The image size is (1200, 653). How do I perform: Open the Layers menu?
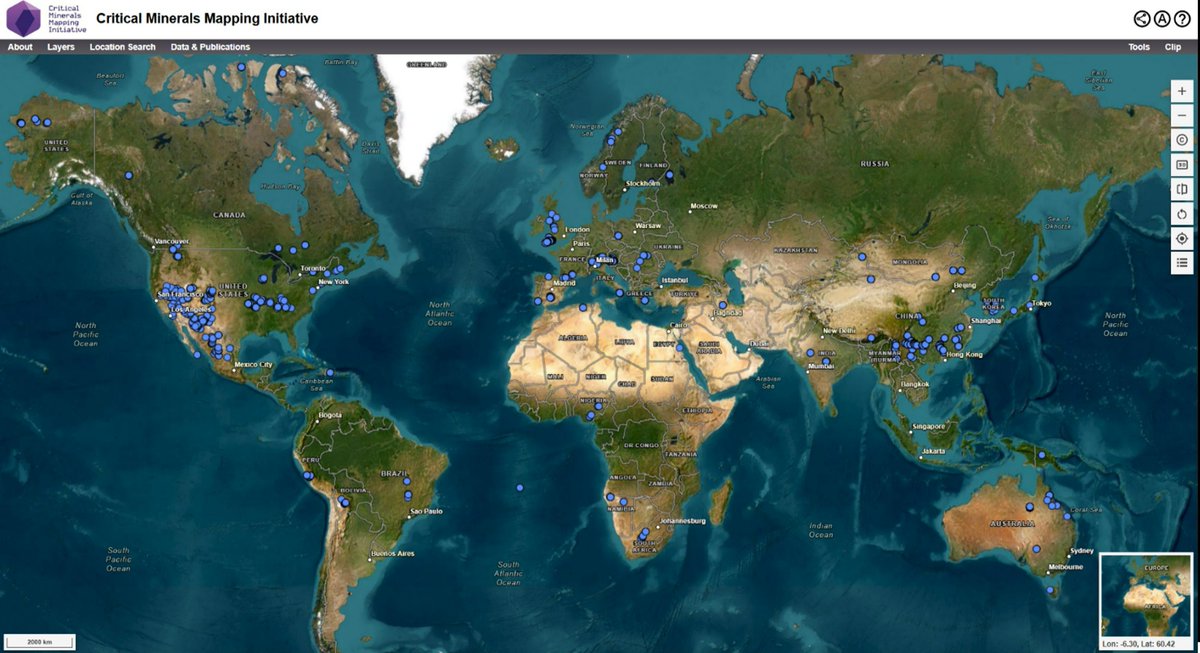pos(61,47)
